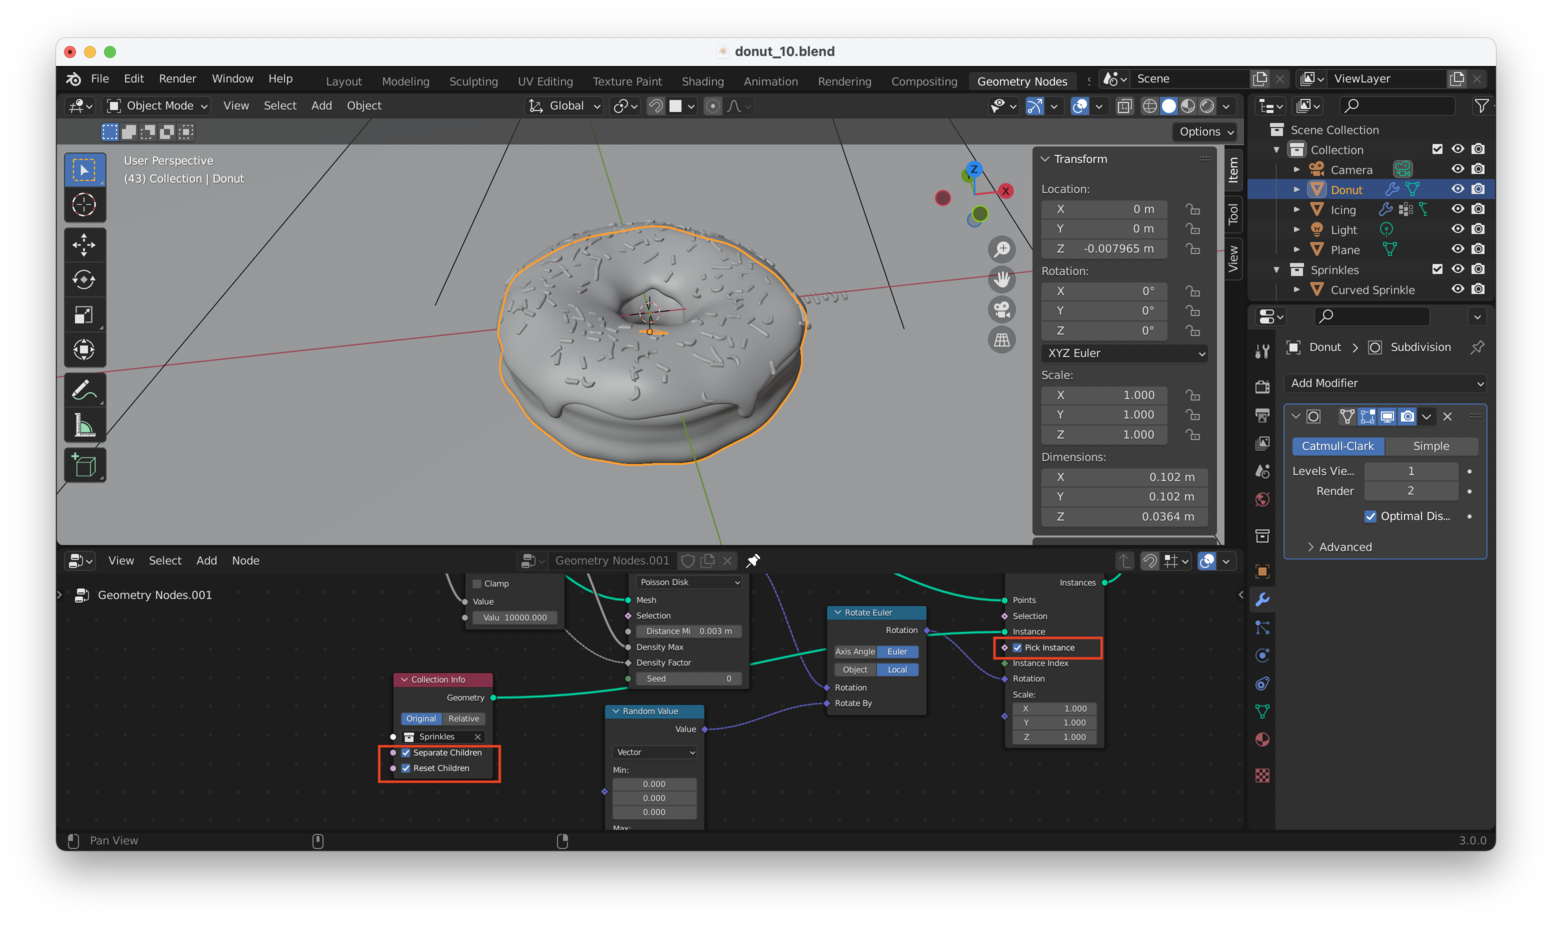Open the XYZ Euler rotation mode dropdown
The image size is (1552, 925).
1124,353
